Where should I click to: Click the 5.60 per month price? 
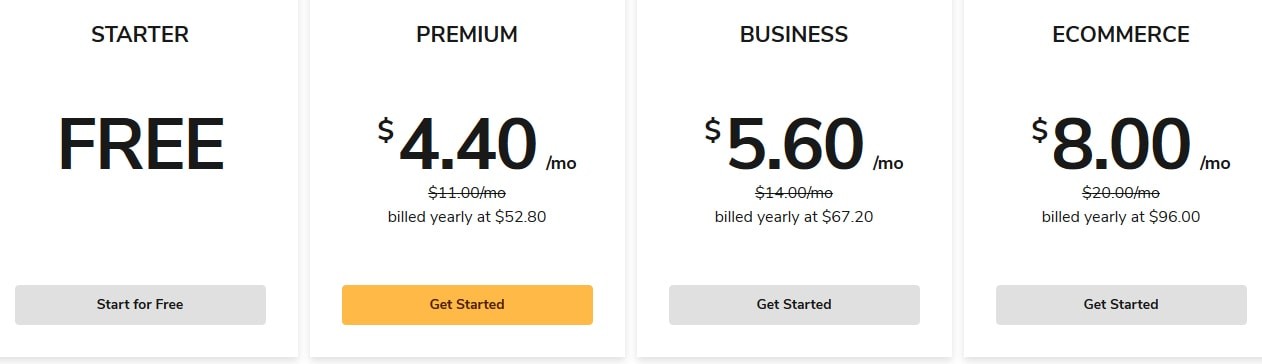804,145
